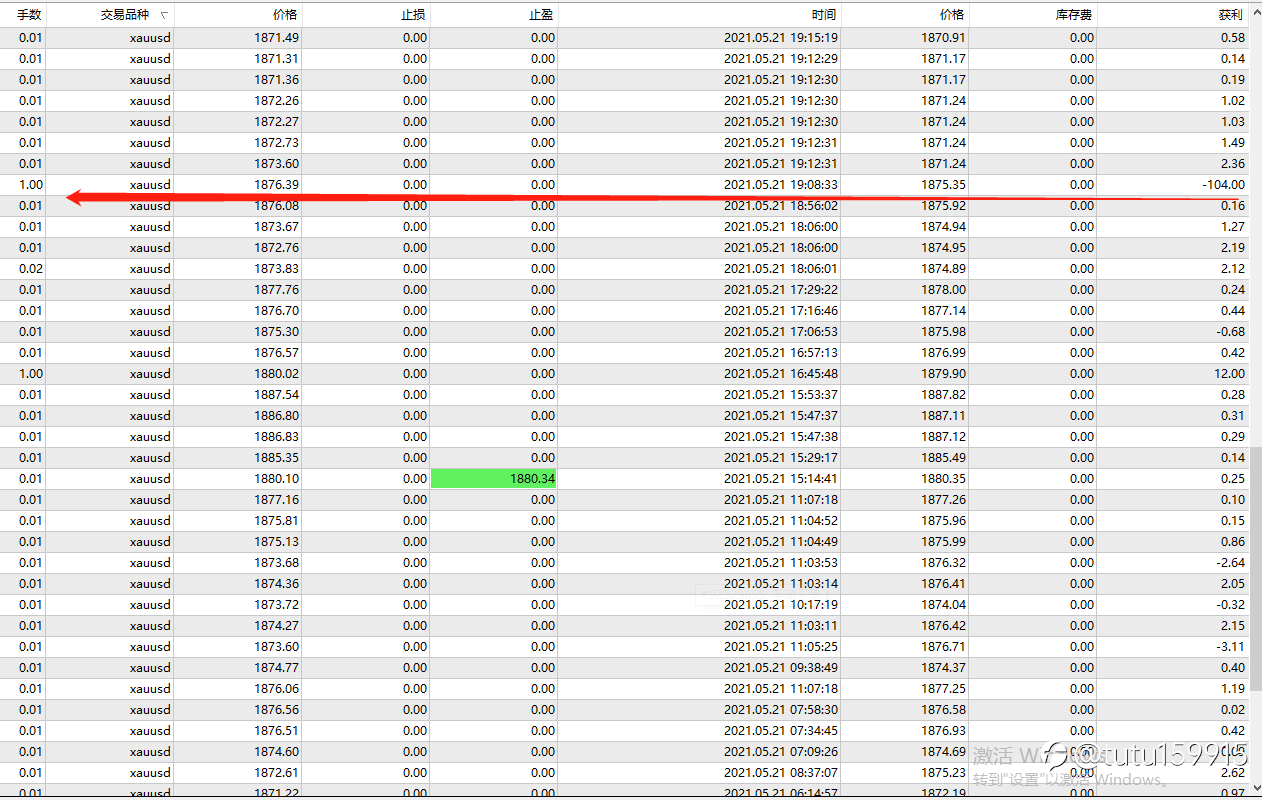1262x800 pixels.
Task: Select the time 2021.05.21 16:45:48
Action: pyautogui.click(x=781, y=374)
